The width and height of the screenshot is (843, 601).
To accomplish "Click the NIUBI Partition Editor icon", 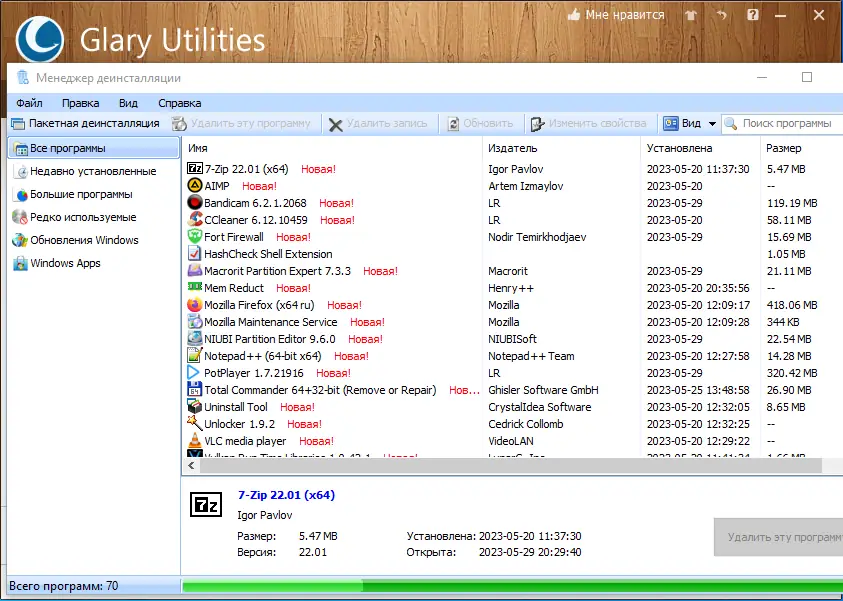I will pyautogui.click(x=195, y=339).
